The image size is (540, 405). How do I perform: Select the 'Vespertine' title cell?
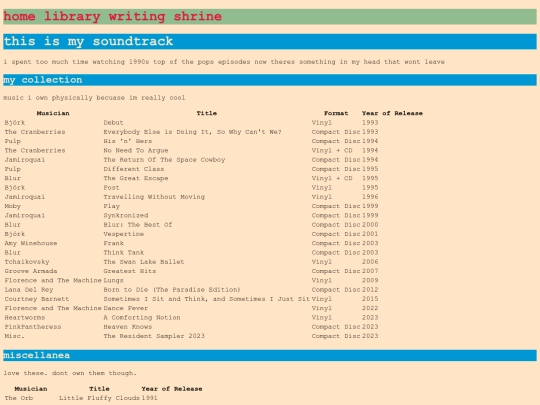pyautogui.click(x=124, y=234)
